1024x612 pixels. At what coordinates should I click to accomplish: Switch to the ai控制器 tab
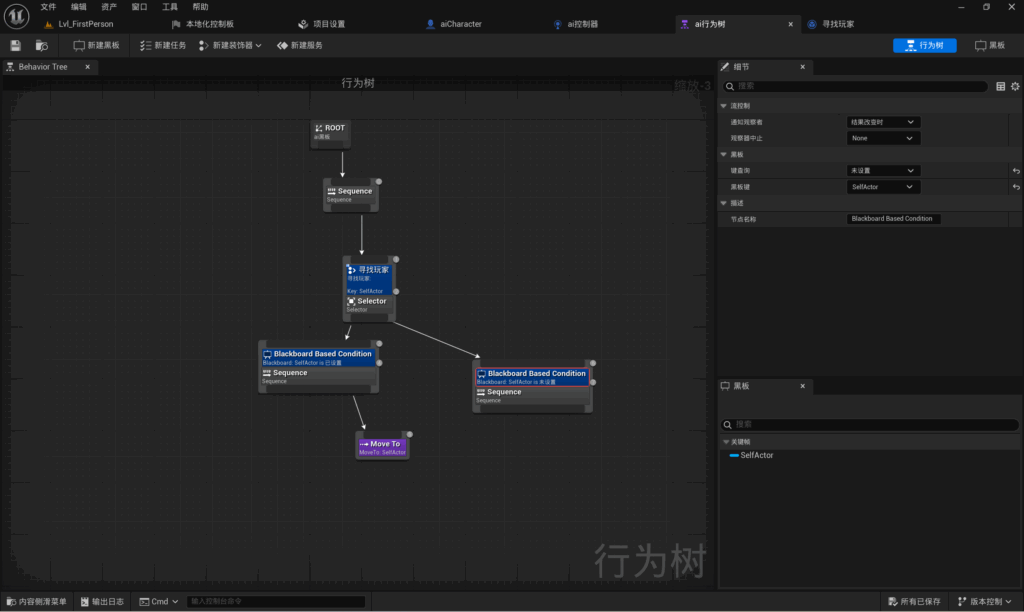(x=582, y=24)
